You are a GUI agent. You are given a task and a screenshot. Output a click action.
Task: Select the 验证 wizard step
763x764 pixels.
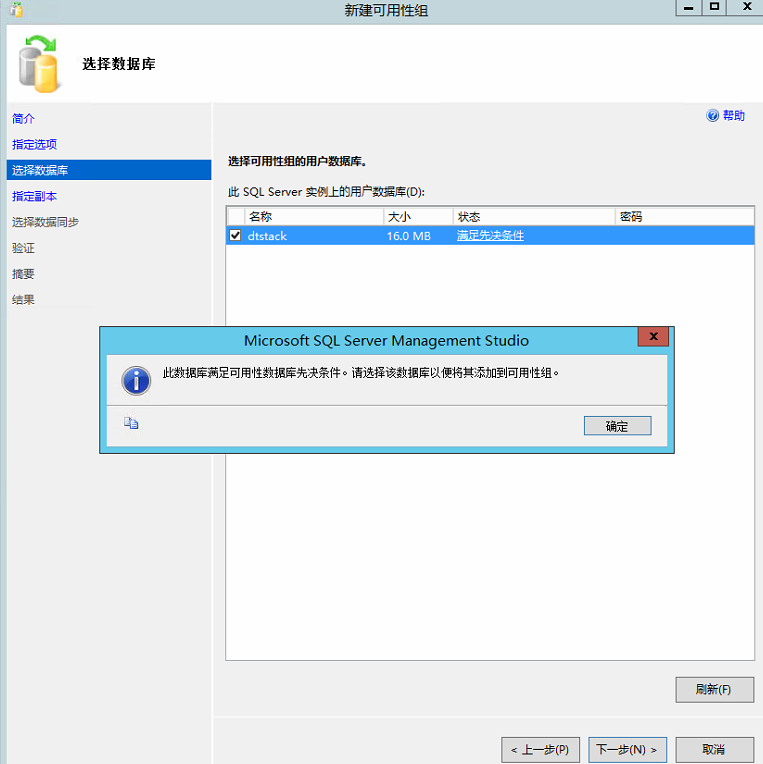[23, 248]
